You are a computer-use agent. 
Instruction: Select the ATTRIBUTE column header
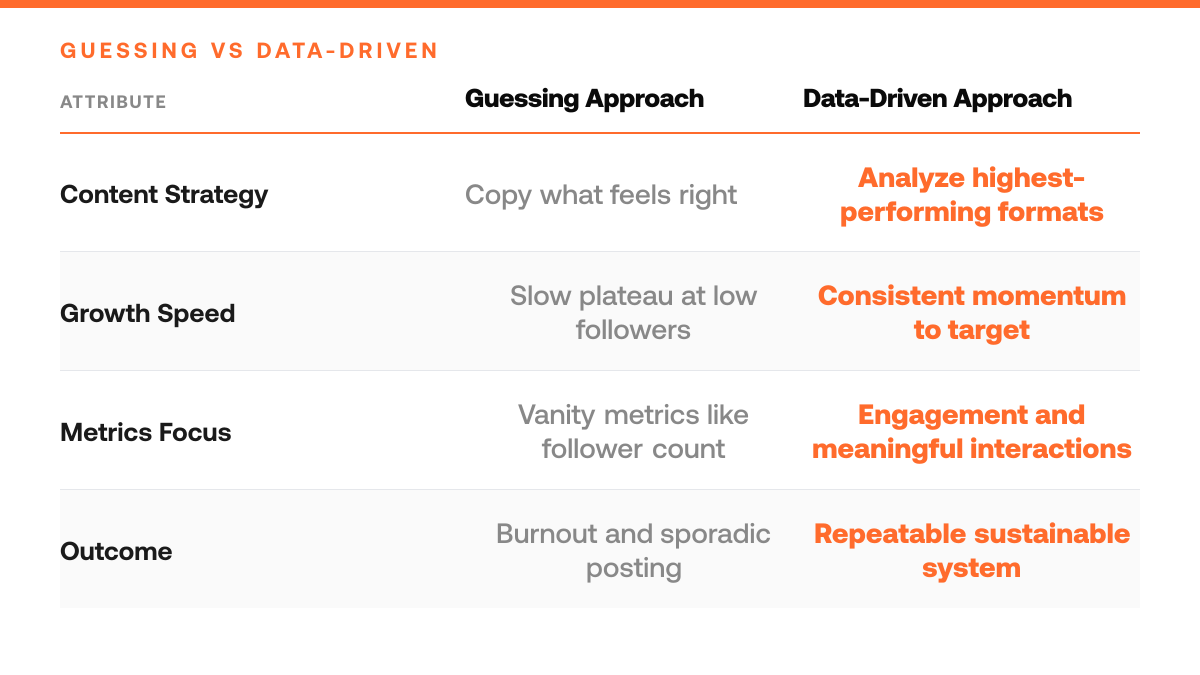(x=113, y=102)
